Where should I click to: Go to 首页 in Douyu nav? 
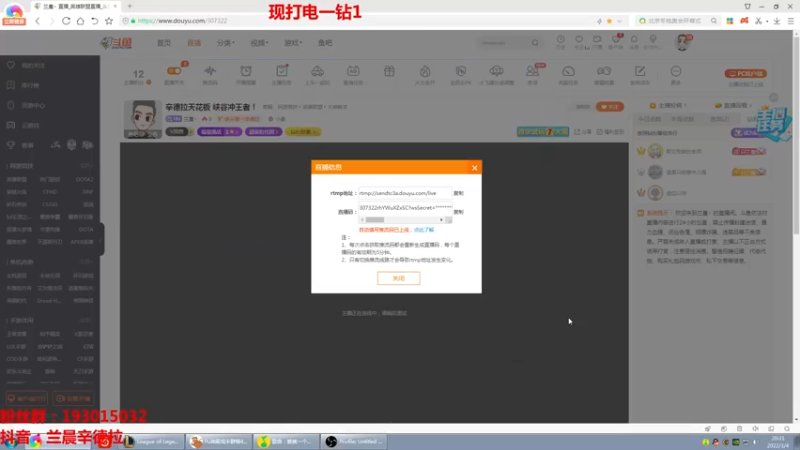pyautogui.click(x=164, y=43)
